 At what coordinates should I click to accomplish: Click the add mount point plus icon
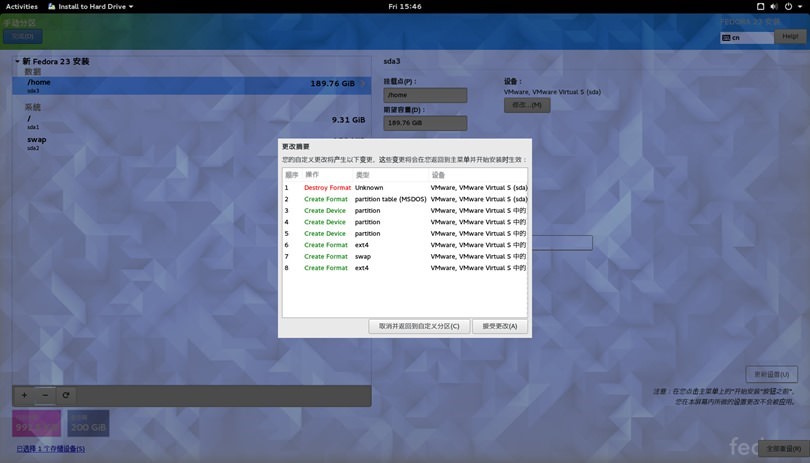[x=25, y=395]
